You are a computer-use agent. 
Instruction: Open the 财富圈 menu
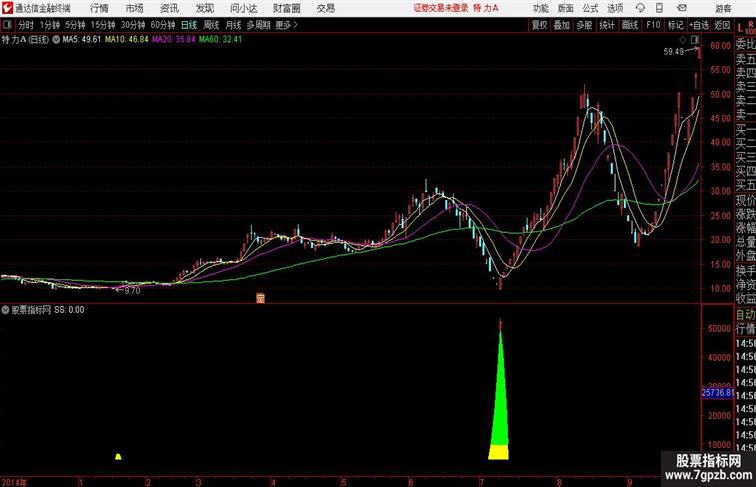pyautogui.click(x=286, y=8)
